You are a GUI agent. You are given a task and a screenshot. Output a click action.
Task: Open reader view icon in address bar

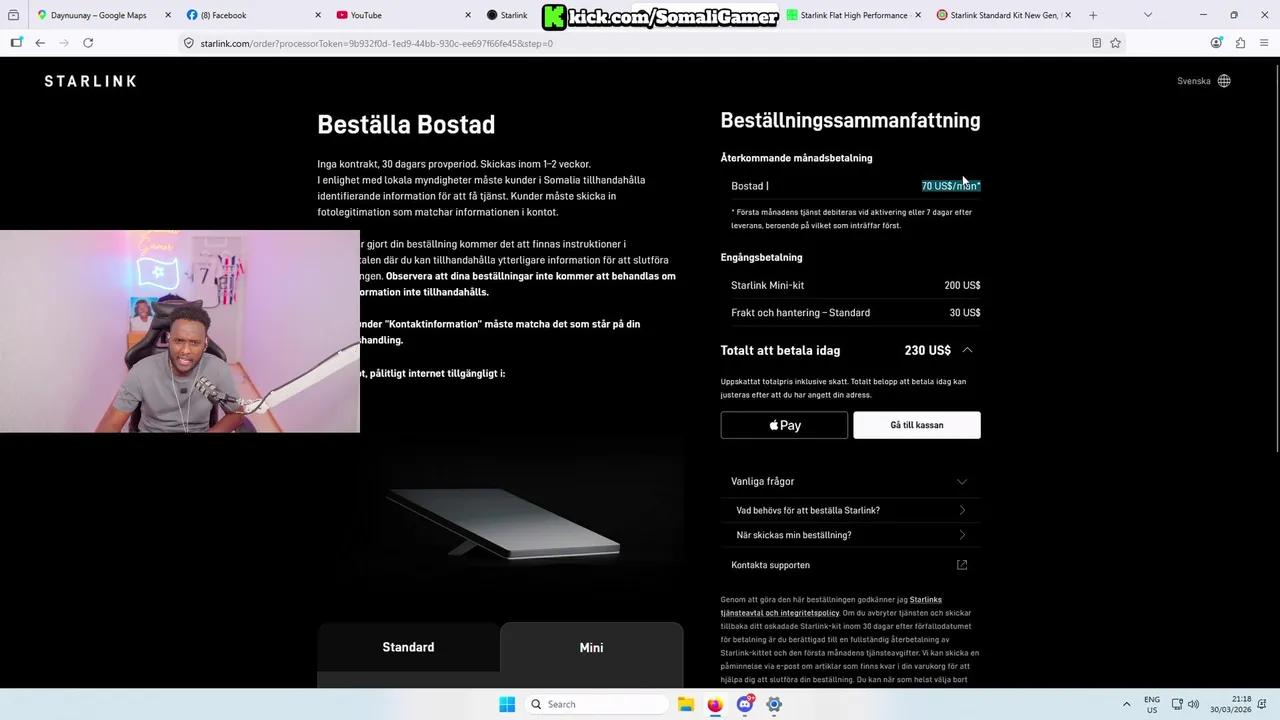1096,43
